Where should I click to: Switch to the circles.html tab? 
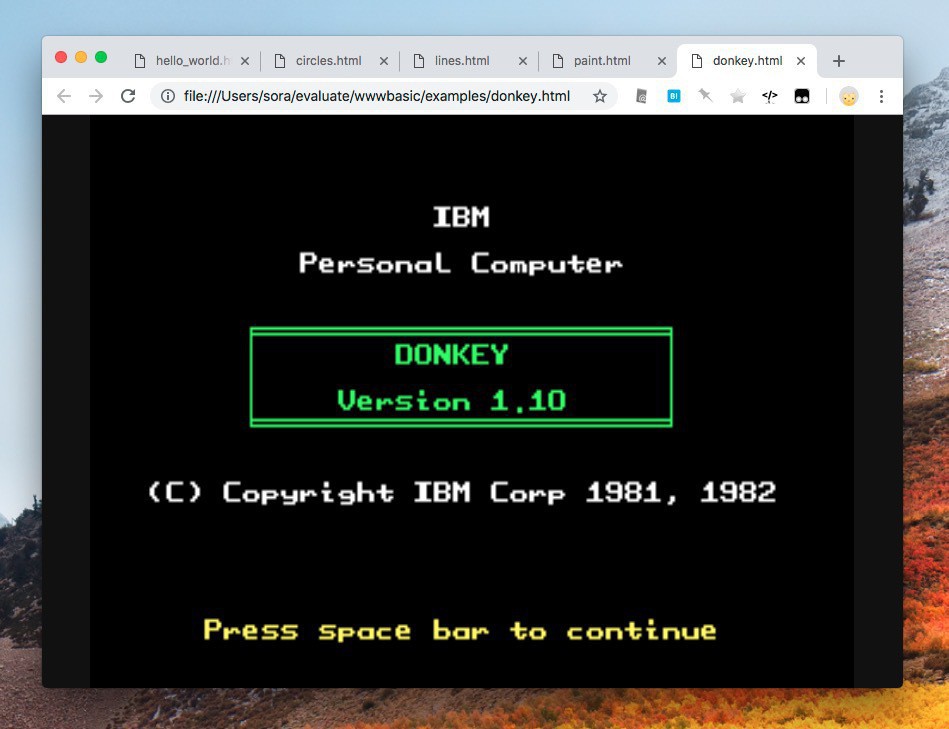[332, 61]
